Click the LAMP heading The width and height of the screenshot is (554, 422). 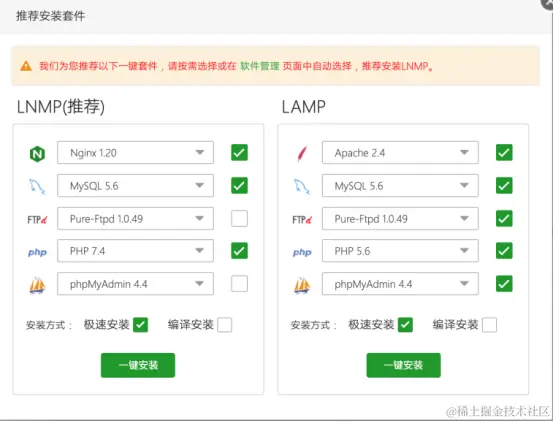coord(303,107)
